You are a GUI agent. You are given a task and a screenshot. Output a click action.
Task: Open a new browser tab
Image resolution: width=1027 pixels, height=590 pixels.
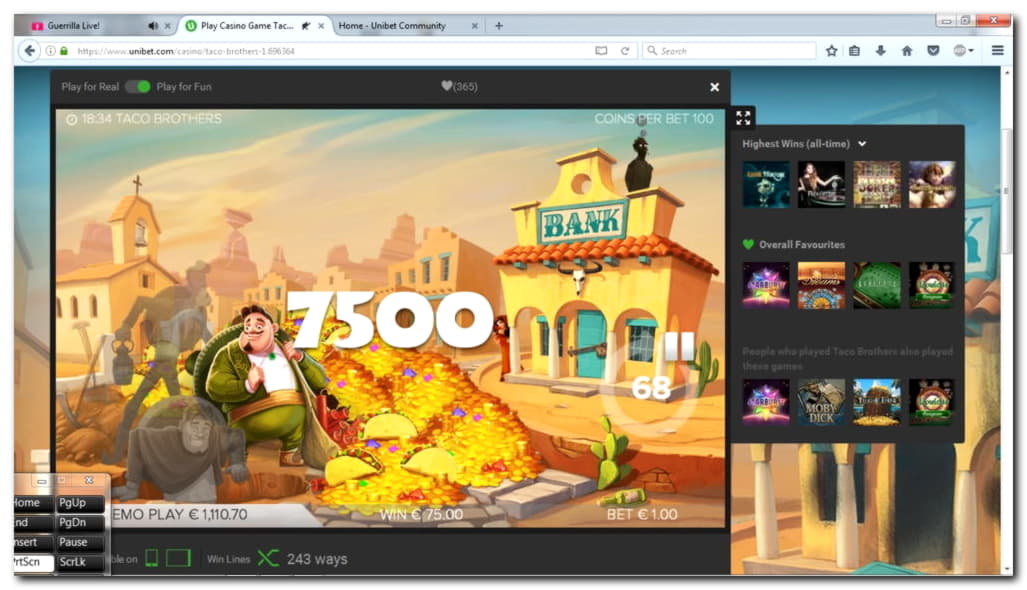pos(499,26)
